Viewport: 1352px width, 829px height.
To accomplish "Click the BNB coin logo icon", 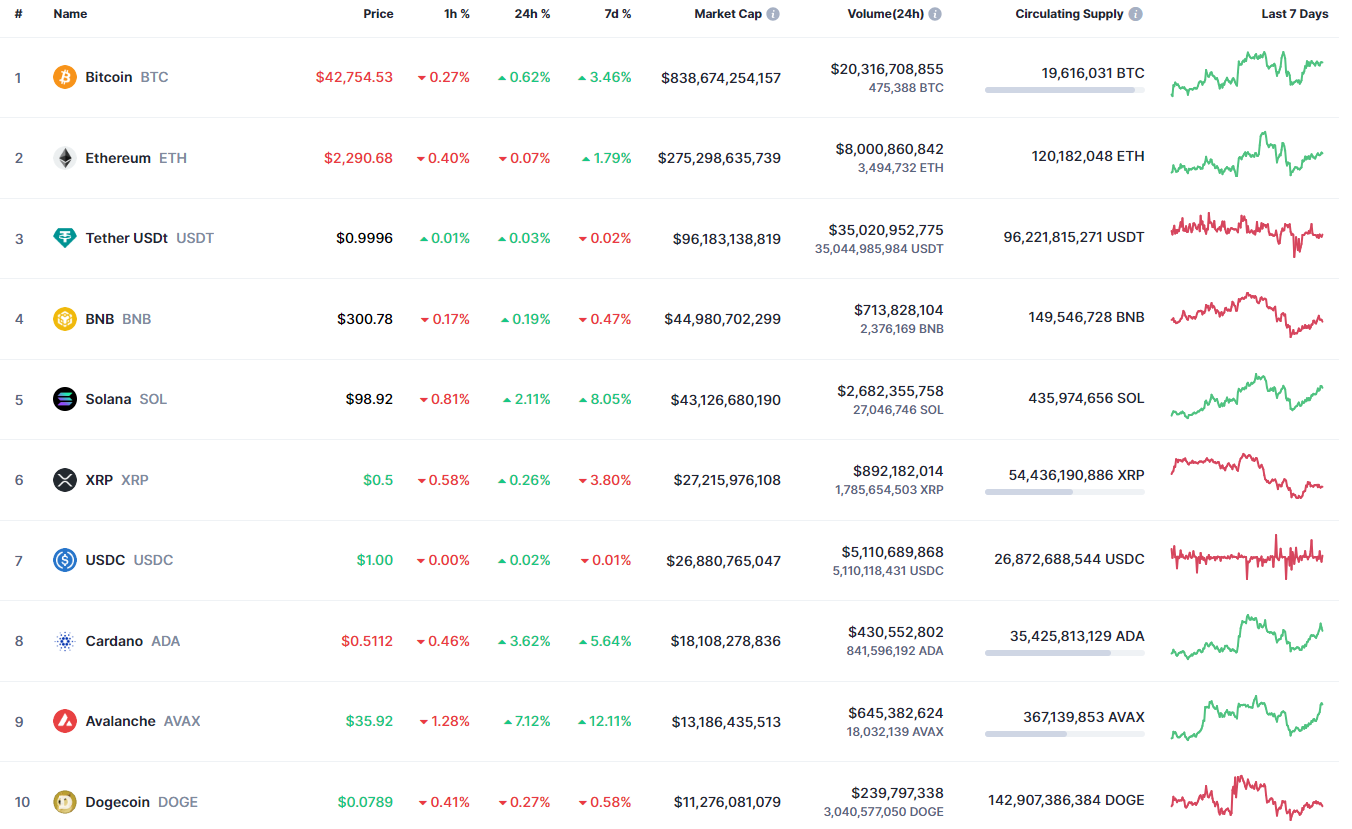I will (x=65, y=319).
